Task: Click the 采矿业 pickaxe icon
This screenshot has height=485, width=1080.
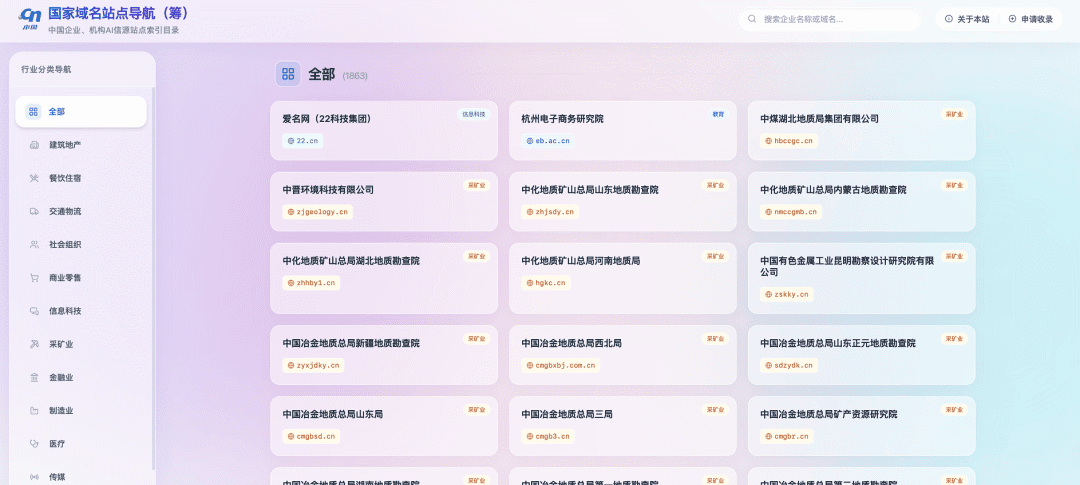Action: click(34, 344)
